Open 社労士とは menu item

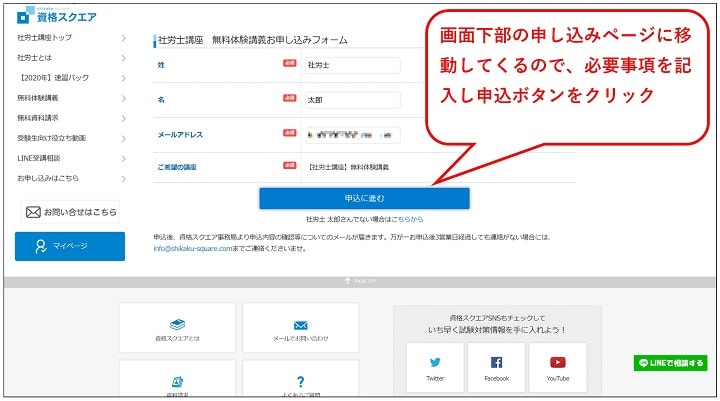tap(34, 58)
